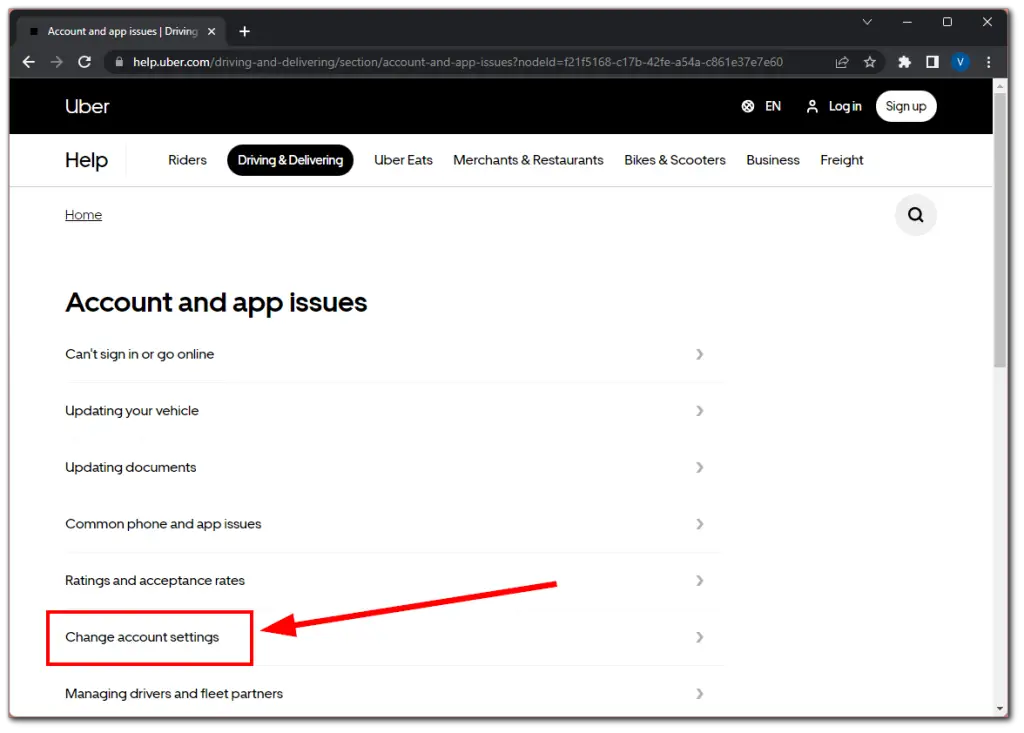
Task: Click the extensions puzzle icon in Chrome toolbar
Action: point(903,61)
